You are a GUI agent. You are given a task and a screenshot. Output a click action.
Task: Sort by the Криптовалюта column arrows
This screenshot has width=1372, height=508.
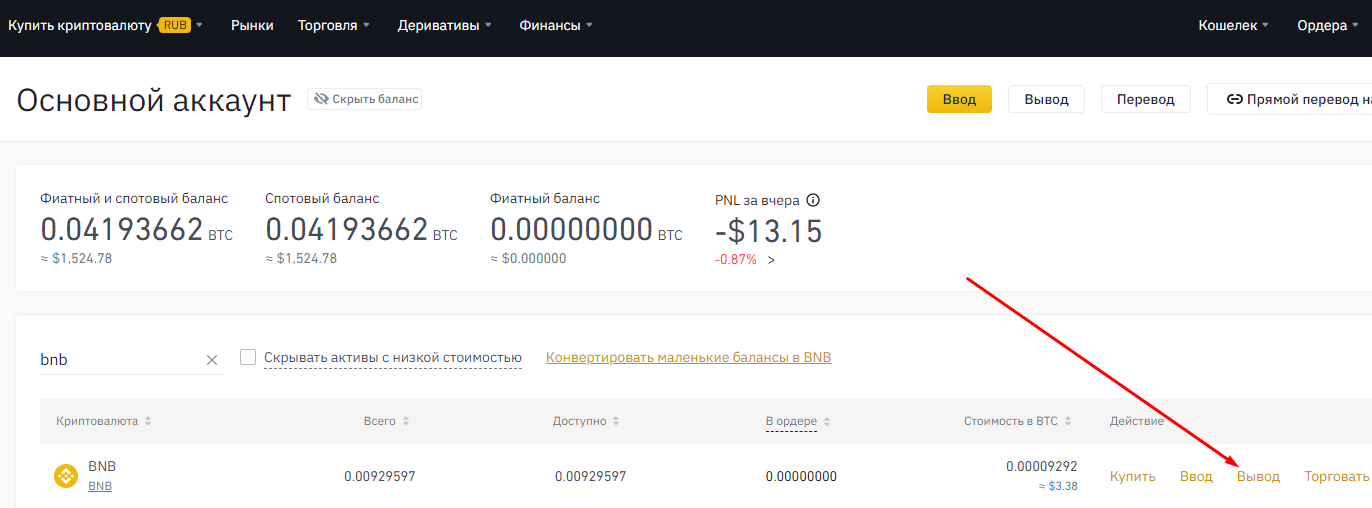pos(148,421)
